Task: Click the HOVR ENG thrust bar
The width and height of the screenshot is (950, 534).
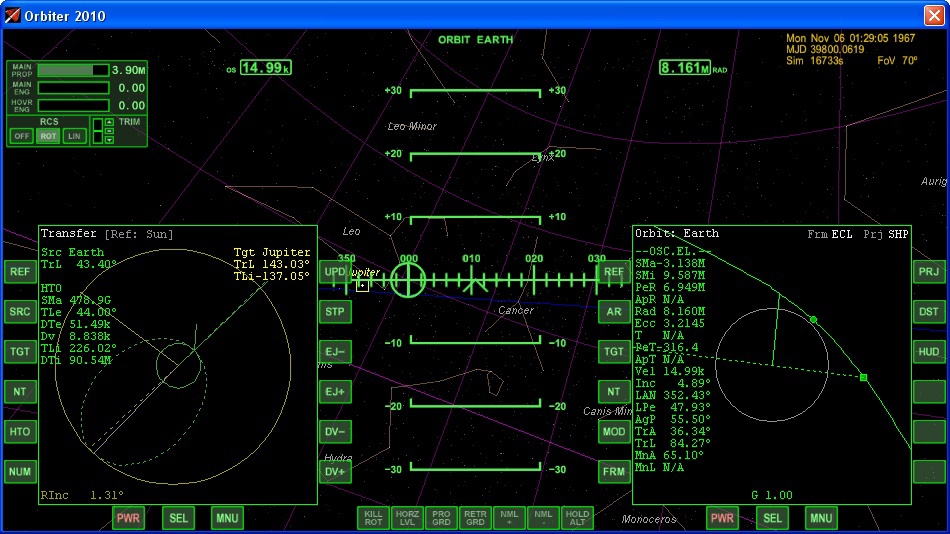Action: 73,105
